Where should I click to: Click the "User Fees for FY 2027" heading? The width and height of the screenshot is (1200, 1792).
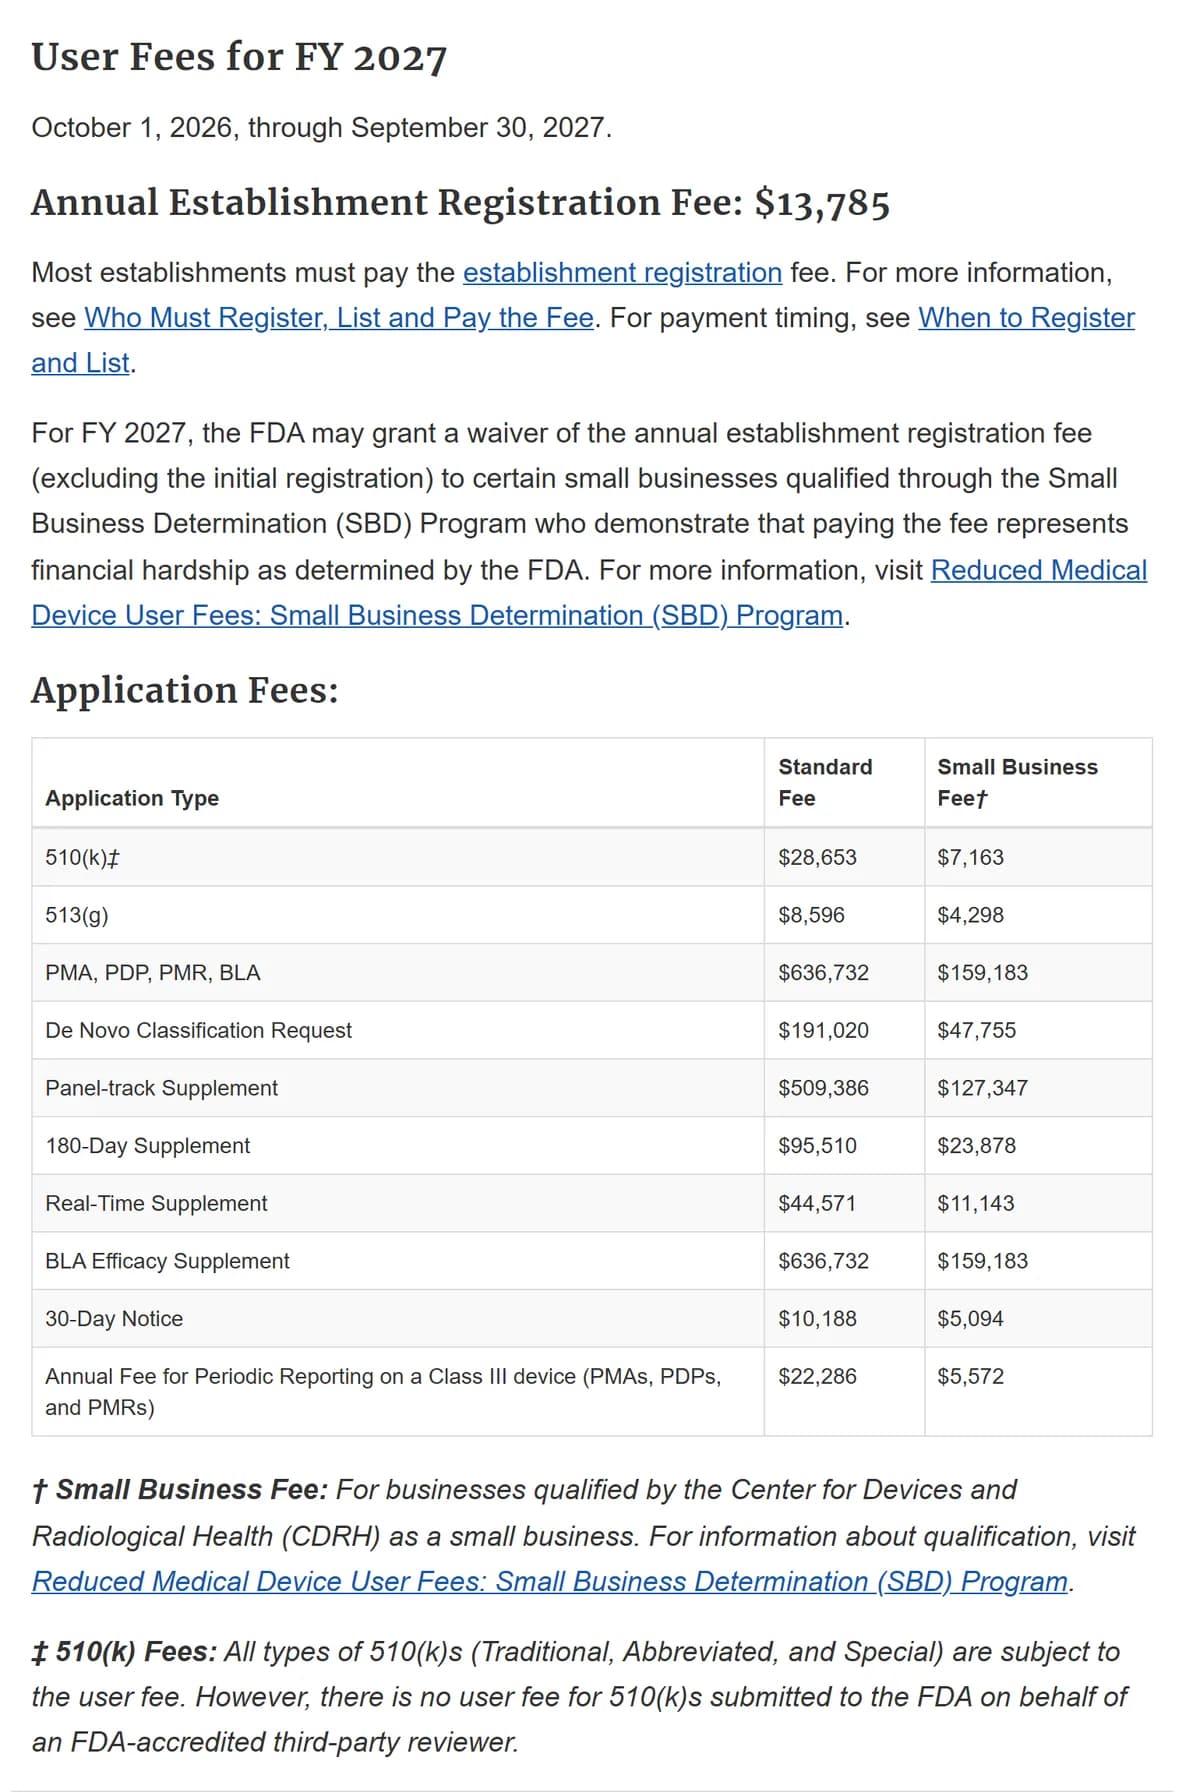coord(239,57)
